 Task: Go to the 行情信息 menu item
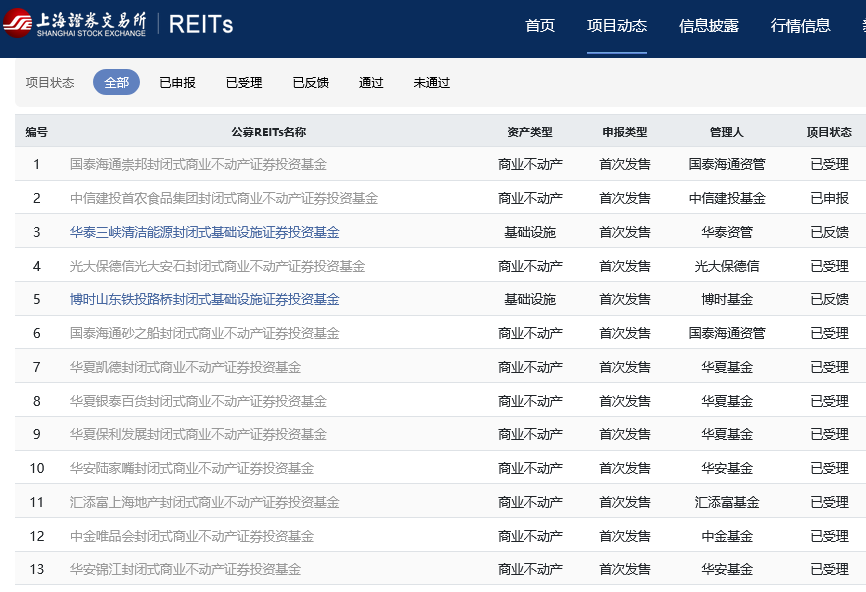[800, 26]
